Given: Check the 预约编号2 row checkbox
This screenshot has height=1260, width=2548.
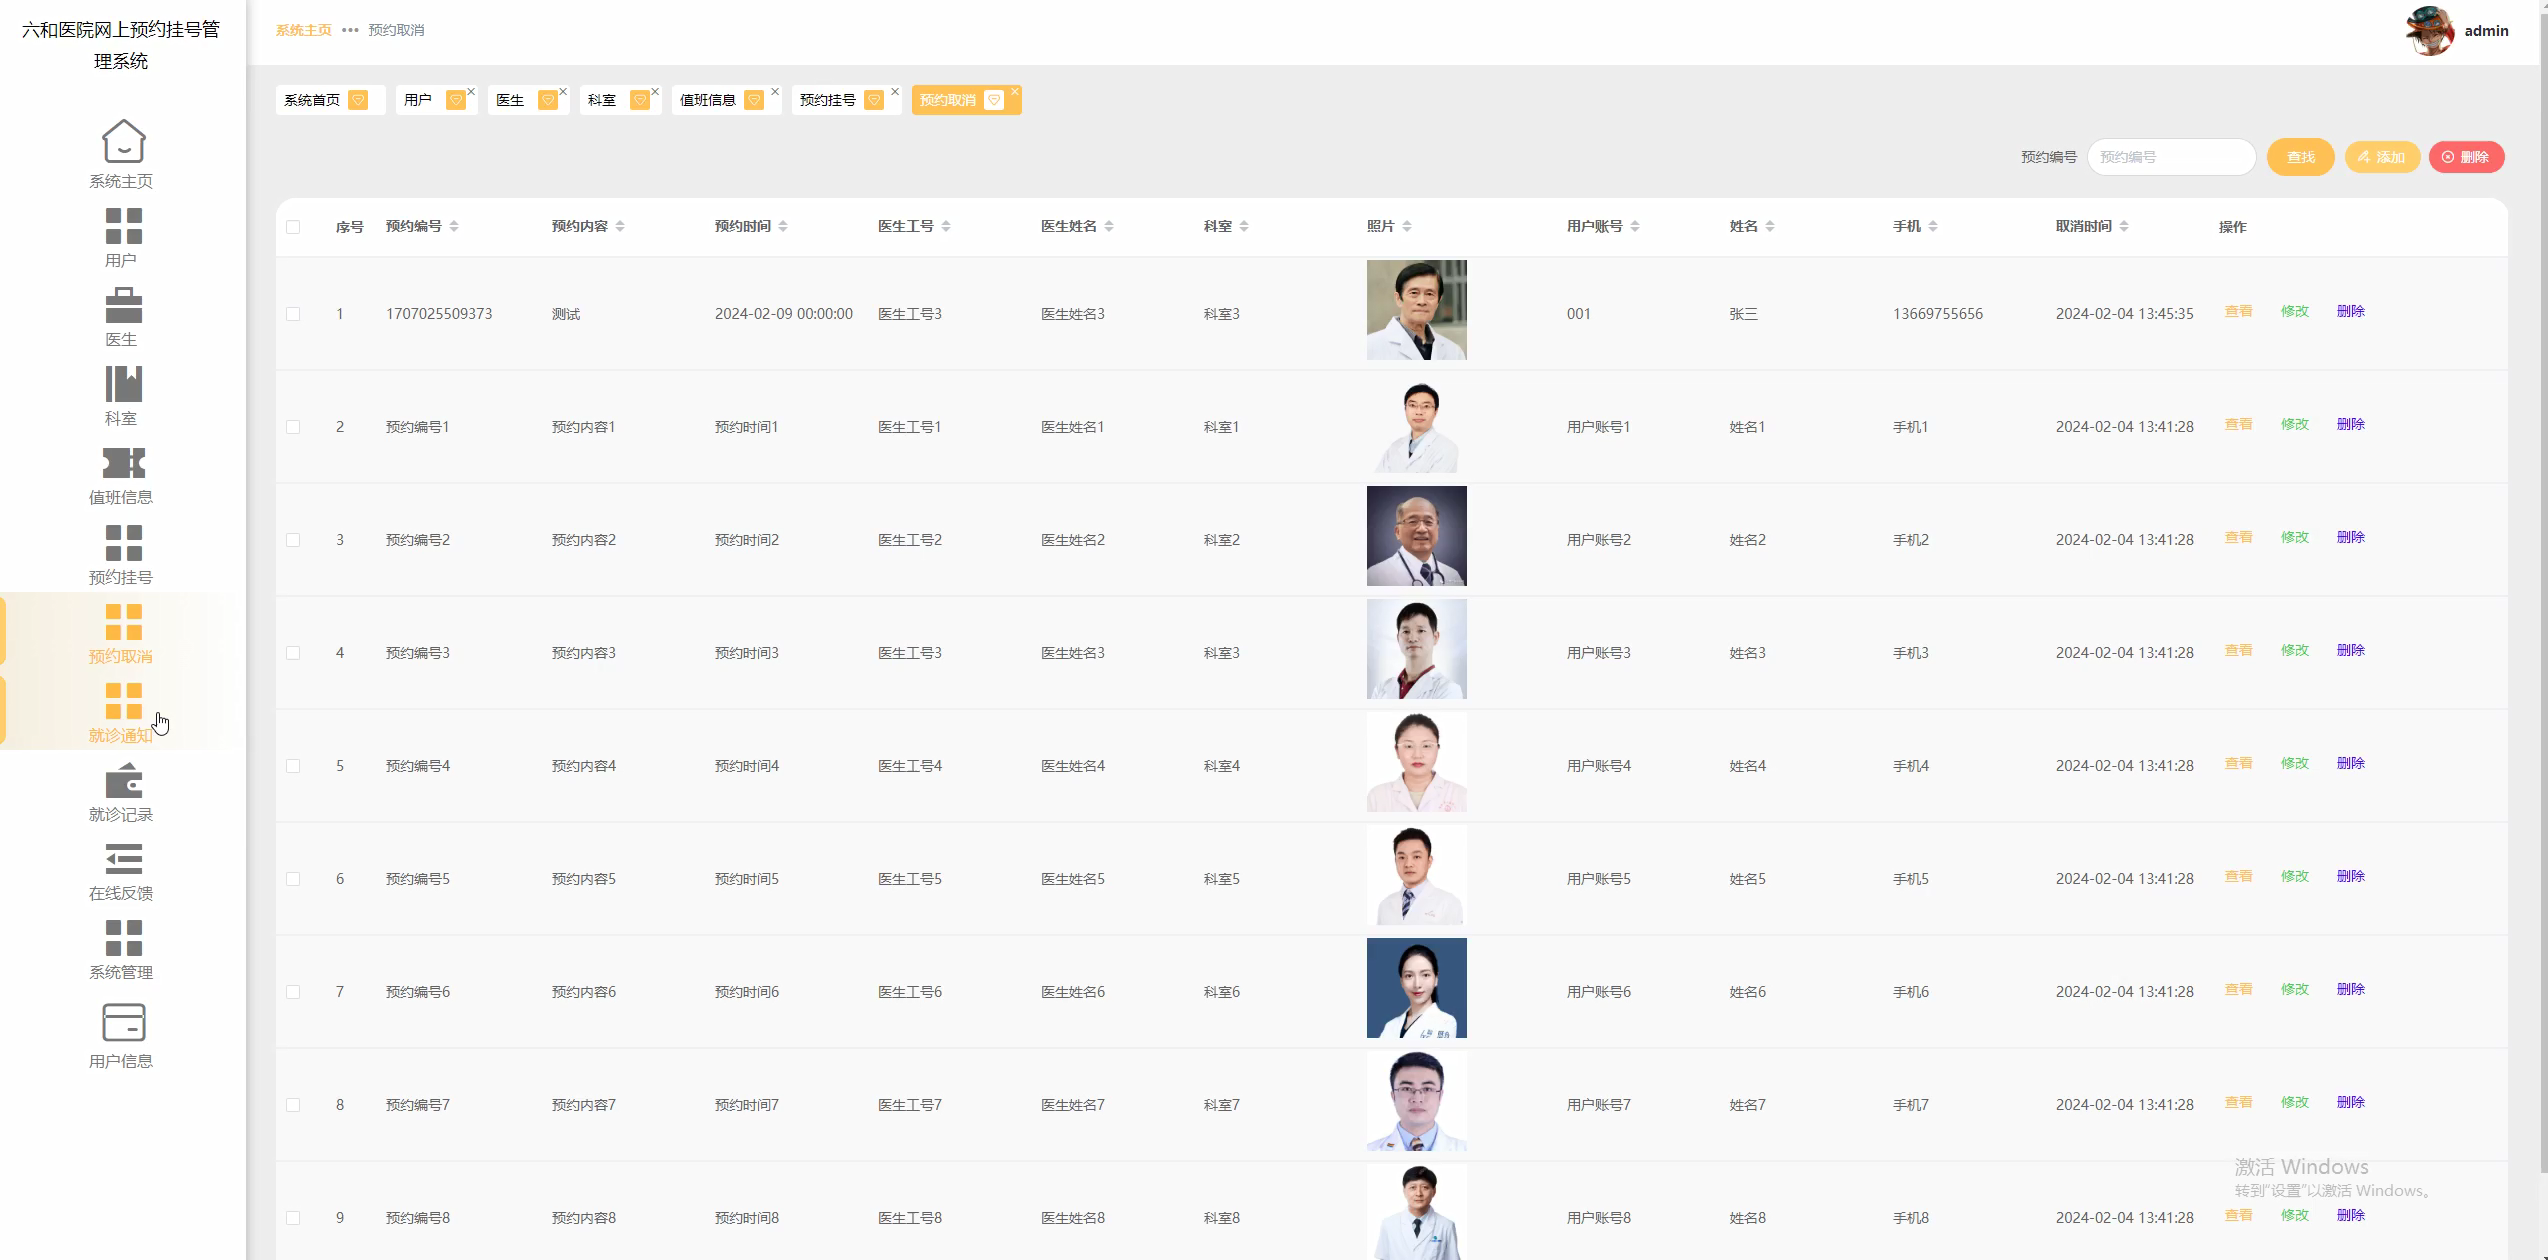Looking at the screenshot, I should pos(293,540).
